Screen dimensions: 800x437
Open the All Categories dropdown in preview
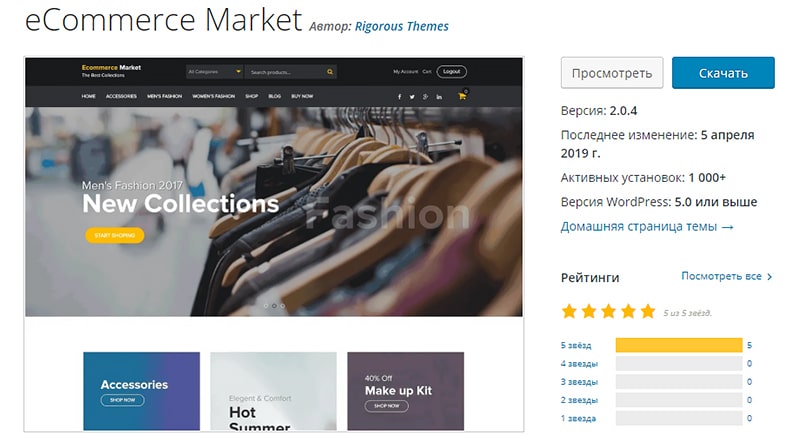(214, 72)
